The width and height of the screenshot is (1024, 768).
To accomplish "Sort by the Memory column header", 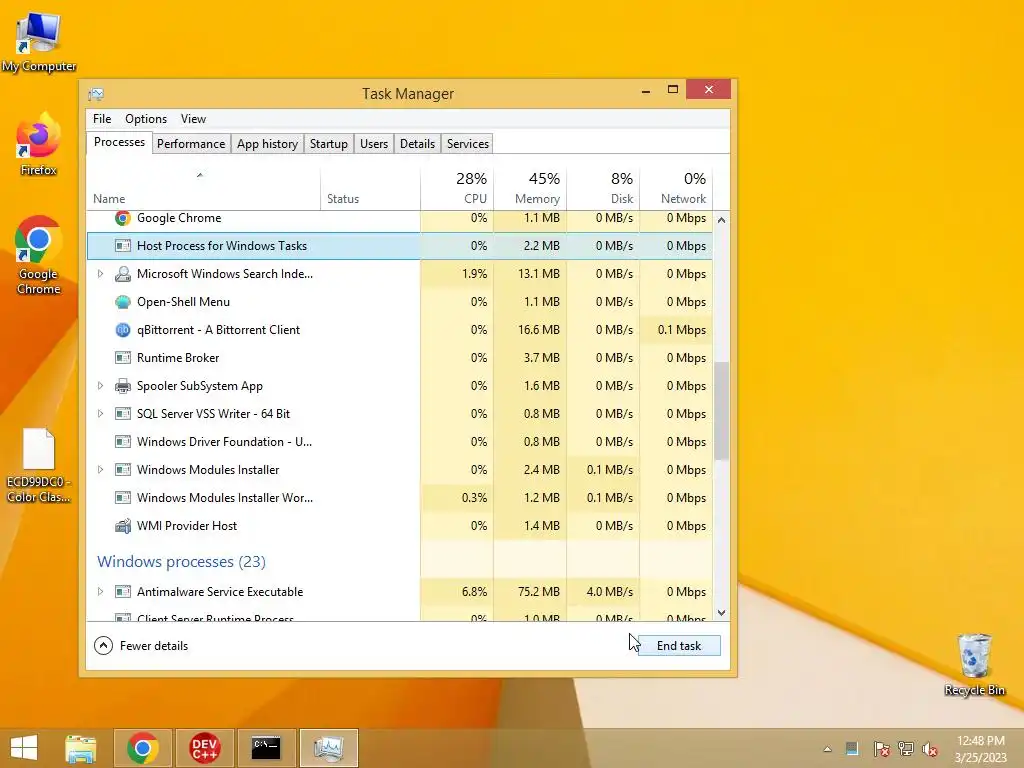I will (530, 189).
